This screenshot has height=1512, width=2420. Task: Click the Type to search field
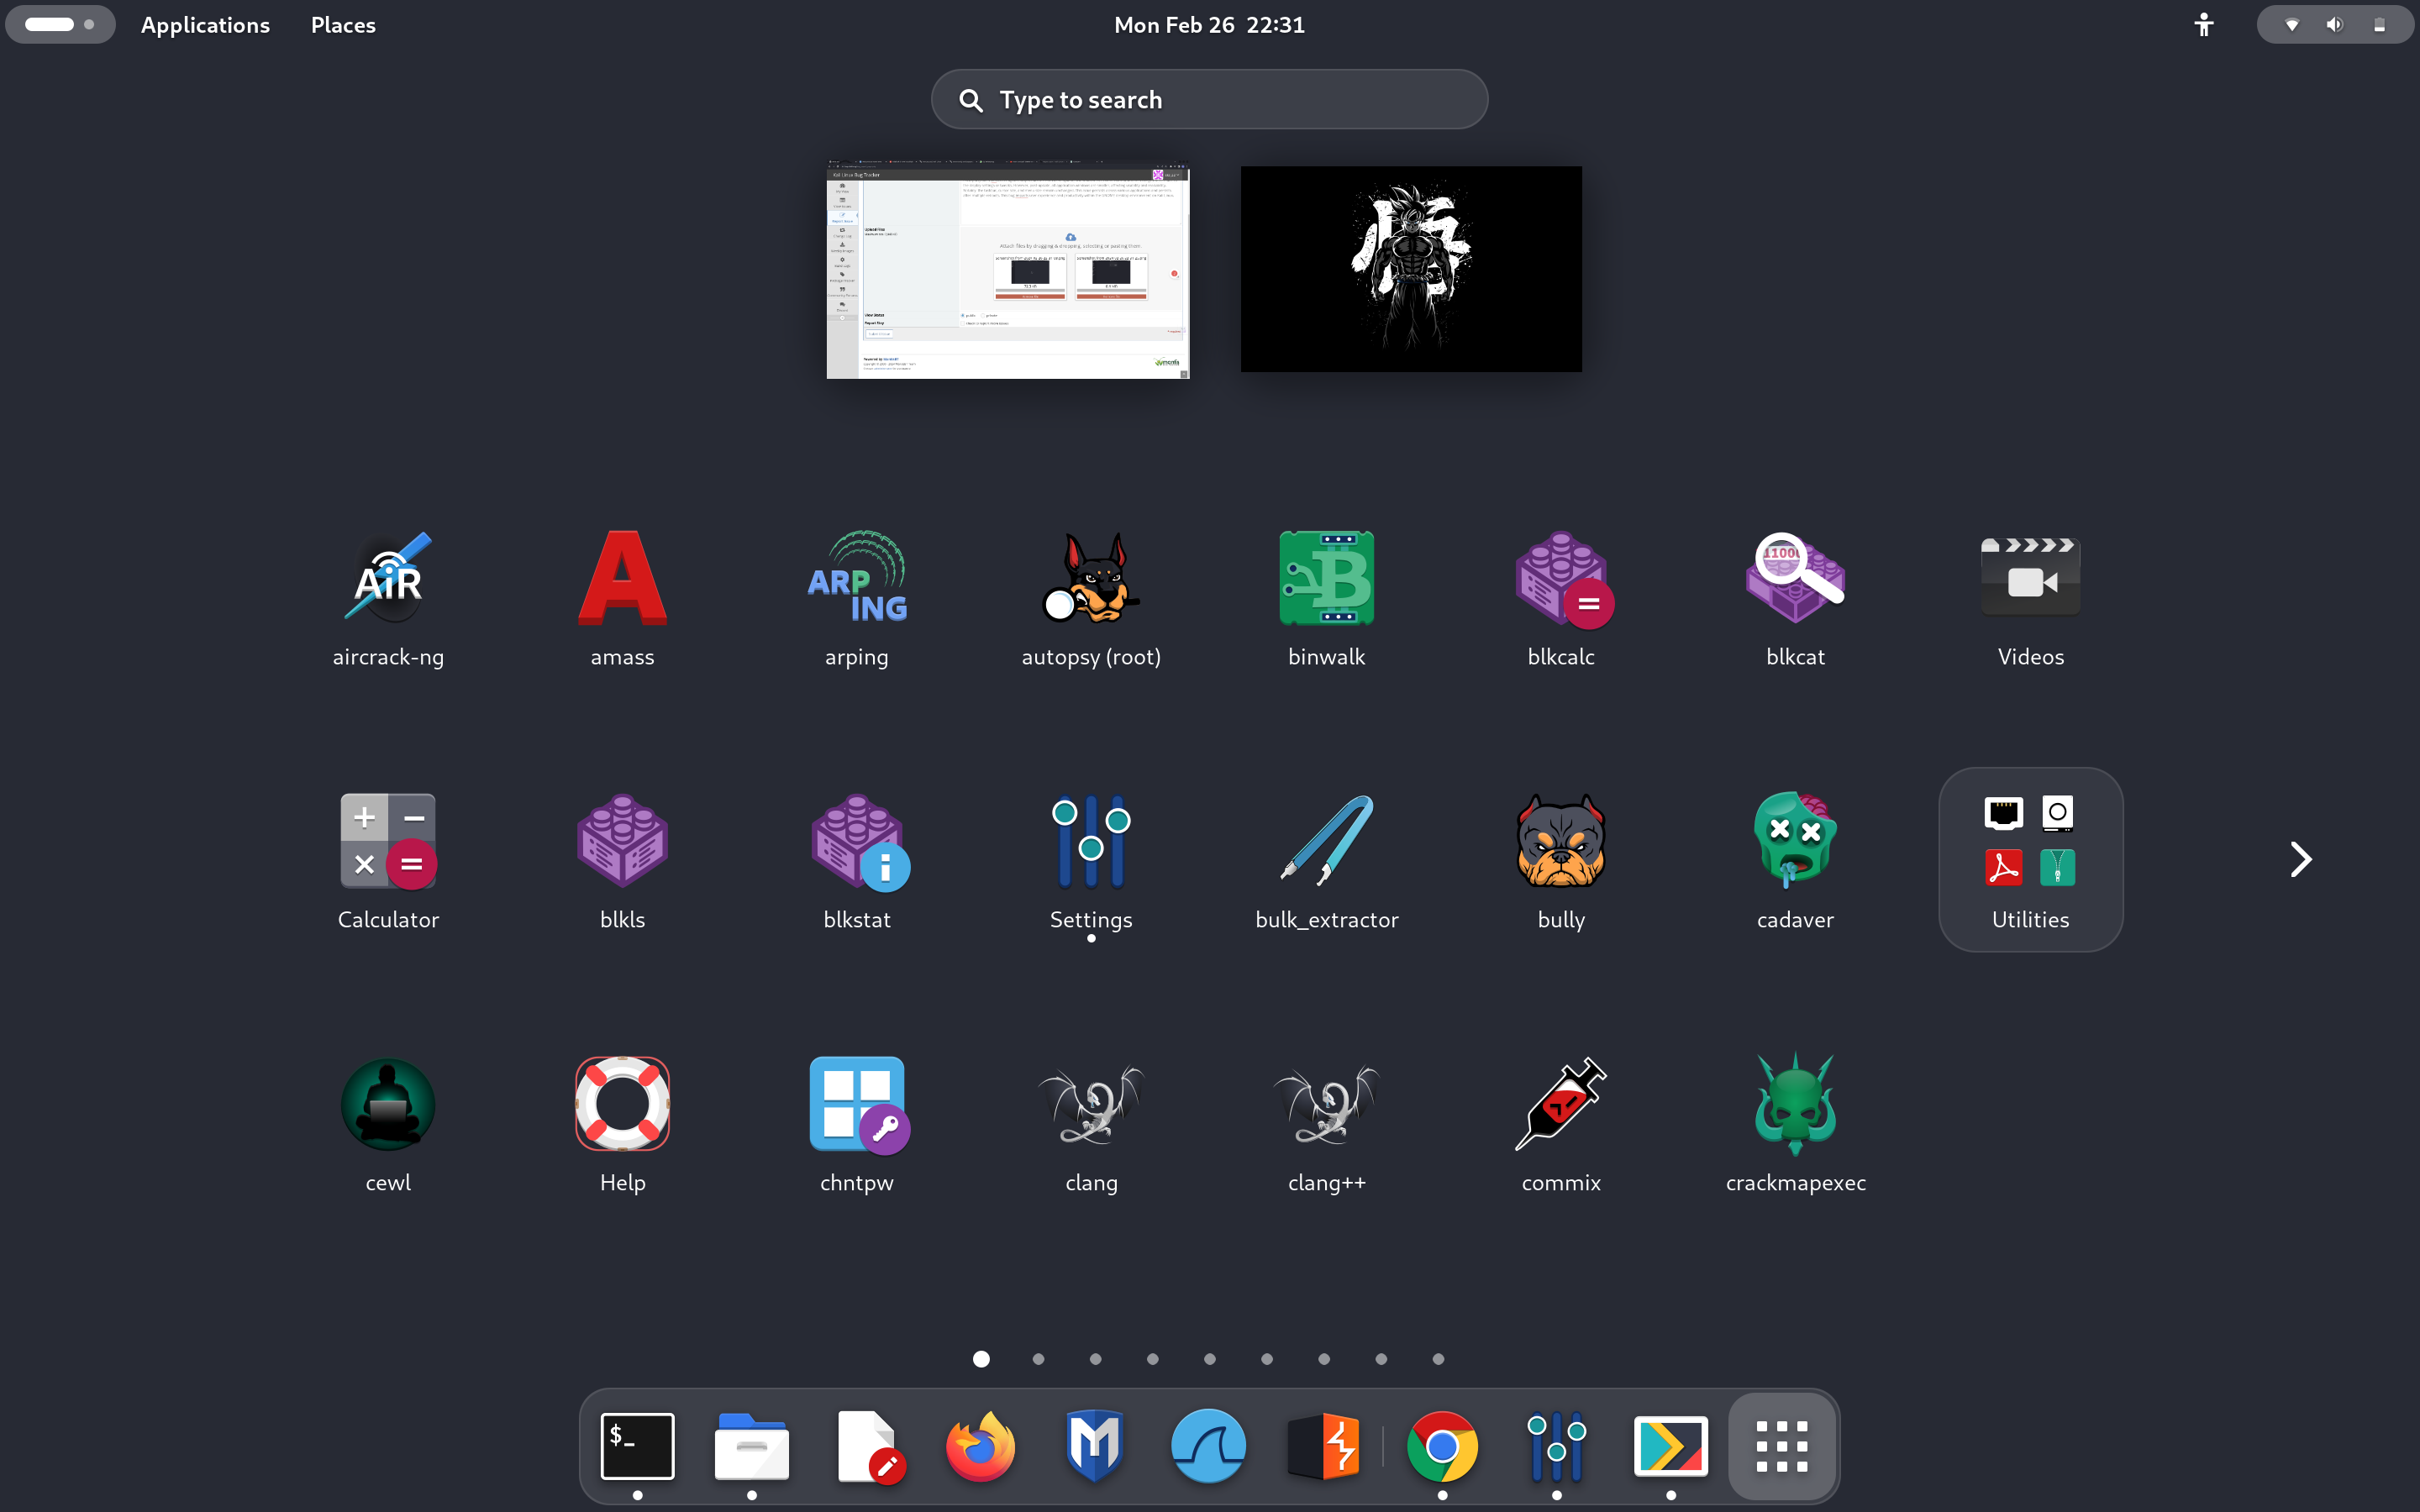[1209, 99]
